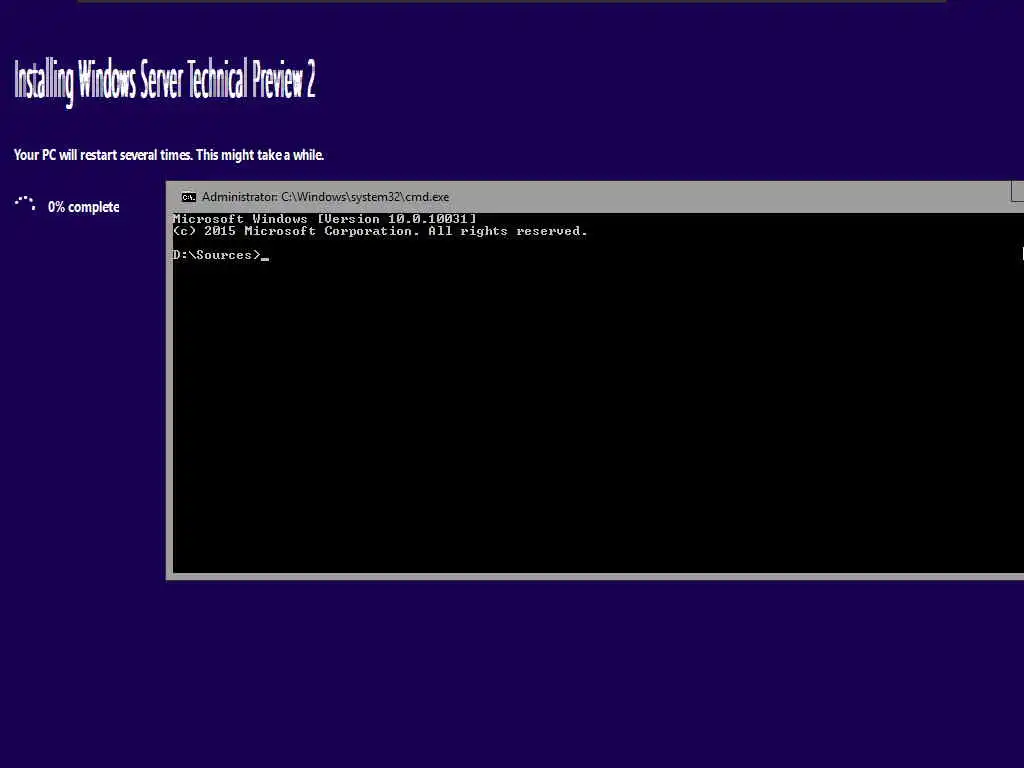Click the 'Your PC will restart several times' message
Image resolution: width=1024 pixels, height=768 pixels.
click(169, 155)
